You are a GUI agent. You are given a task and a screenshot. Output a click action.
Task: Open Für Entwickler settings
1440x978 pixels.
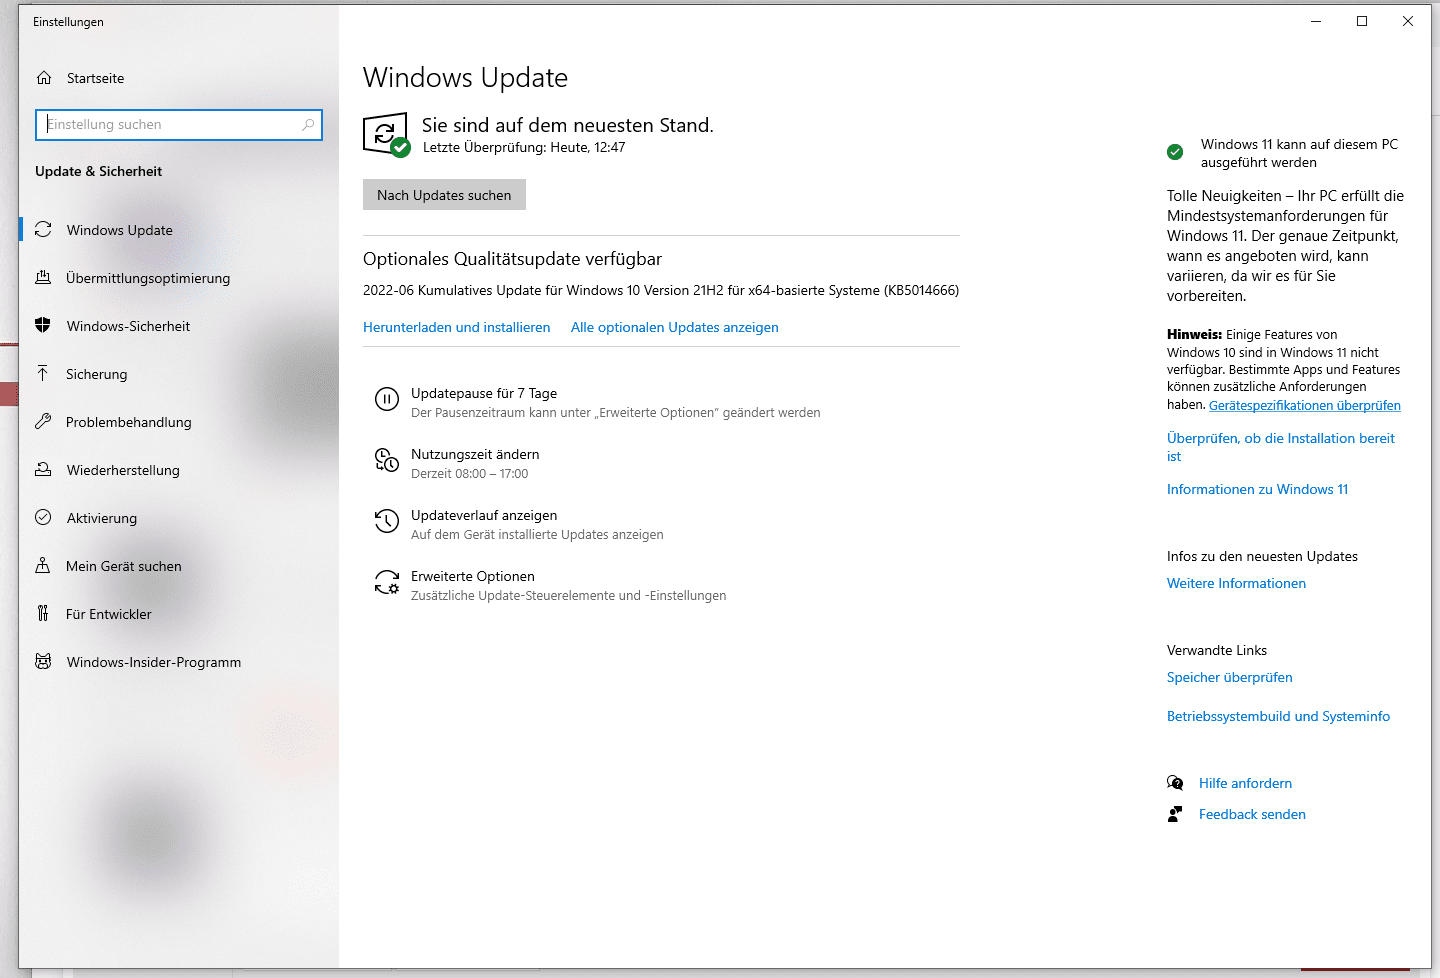pos(179,614)
